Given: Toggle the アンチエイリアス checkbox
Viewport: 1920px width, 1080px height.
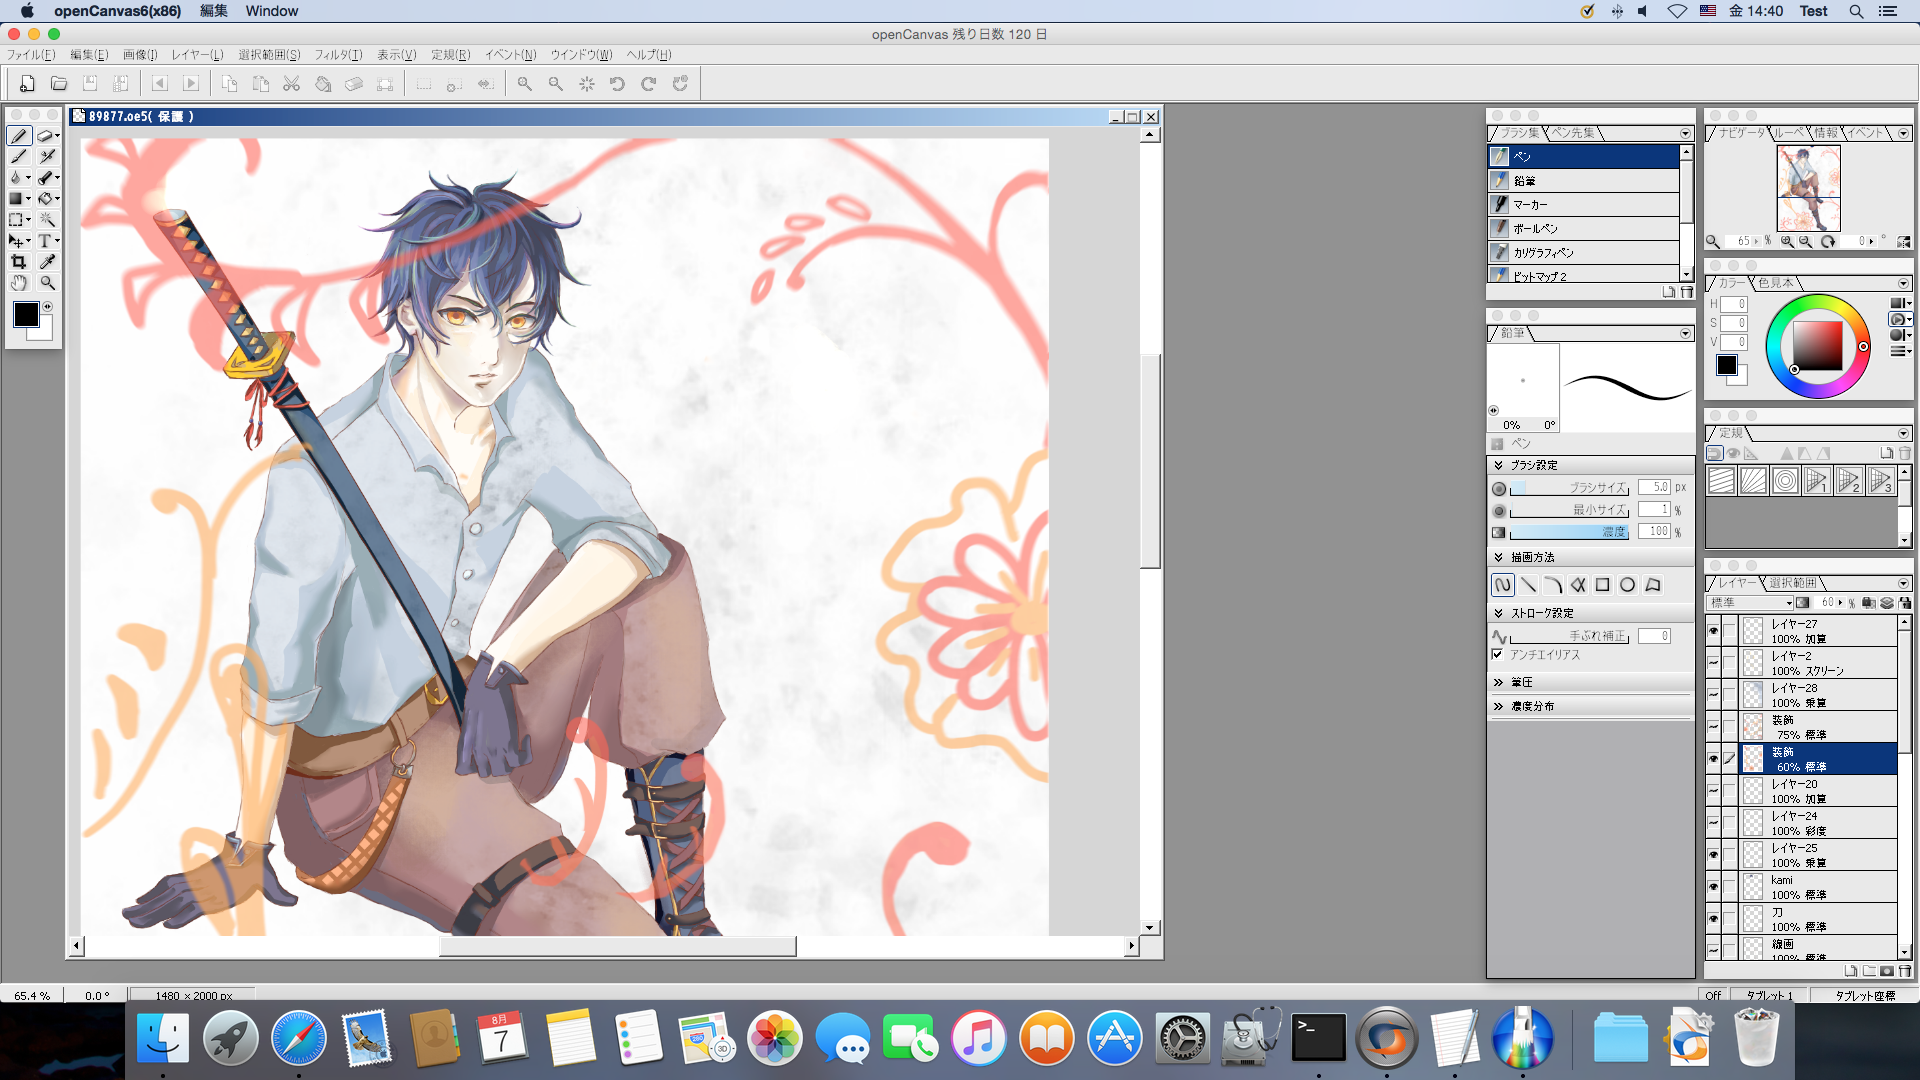Looking at the screenshot, I should (x=1497, y=655).
